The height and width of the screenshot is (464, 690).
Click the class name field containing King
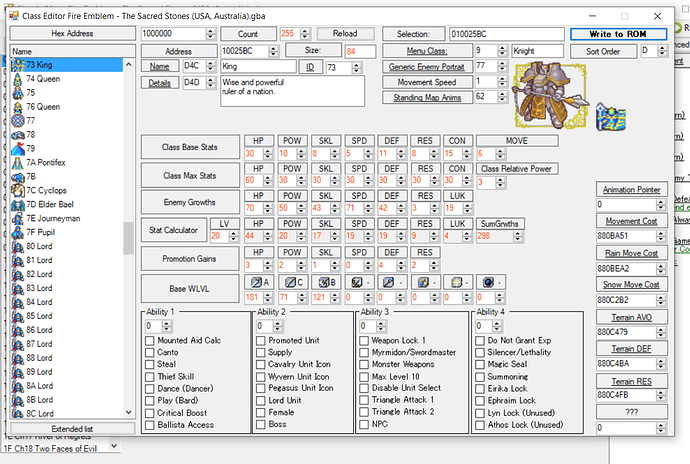pyautogui.click(x=258, y=66)
